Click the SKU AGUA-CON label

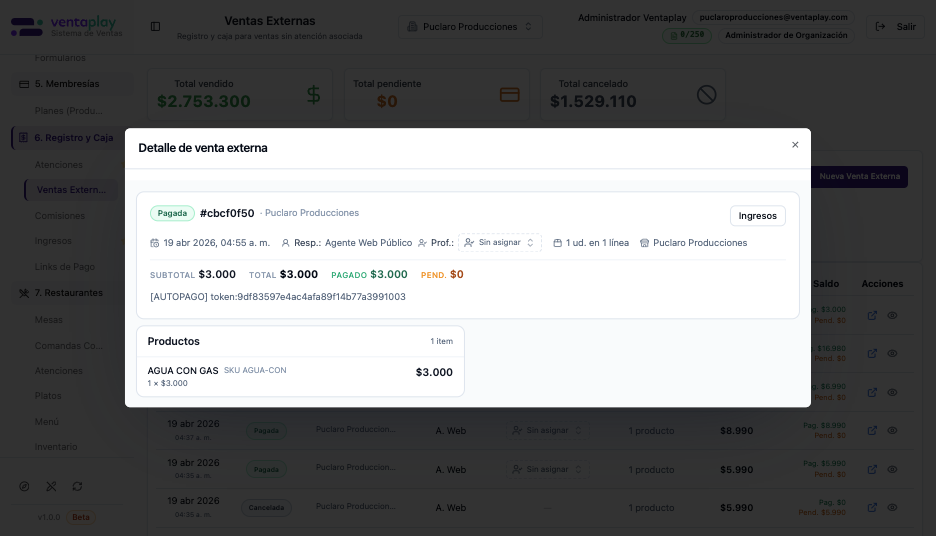pos(255,370)
